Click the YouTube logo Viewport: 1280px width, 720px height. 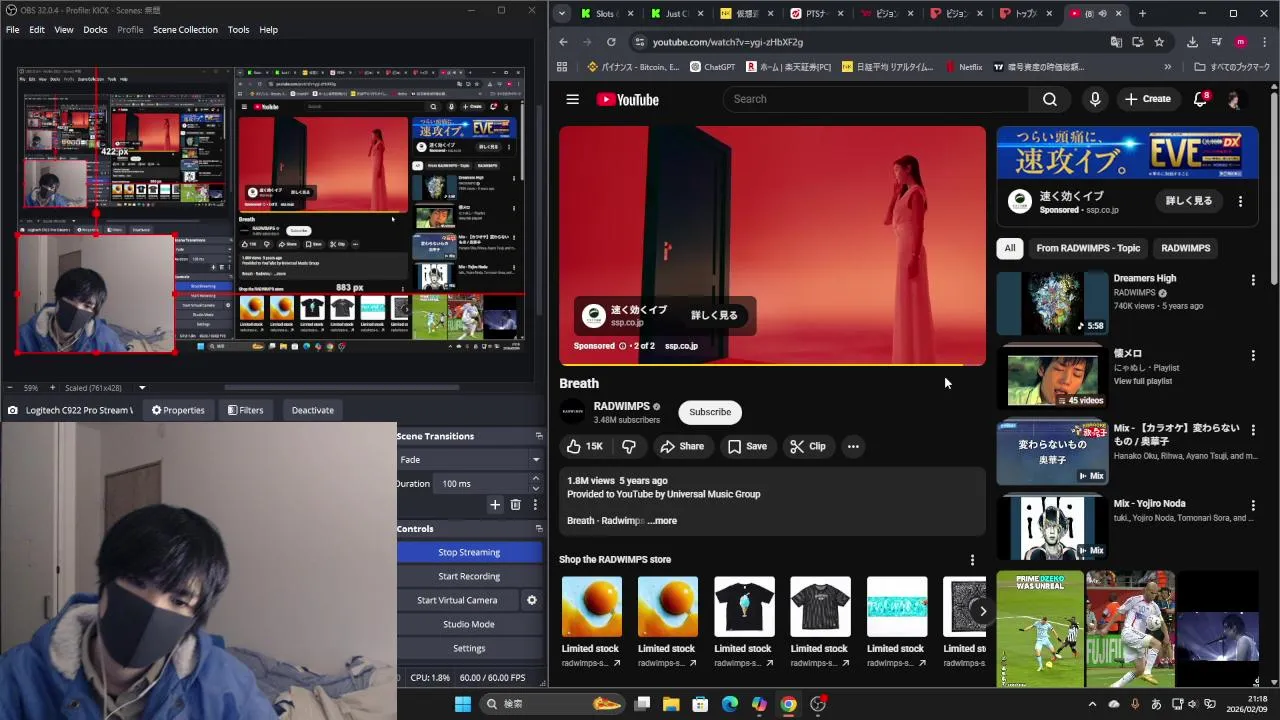point(628,99)
